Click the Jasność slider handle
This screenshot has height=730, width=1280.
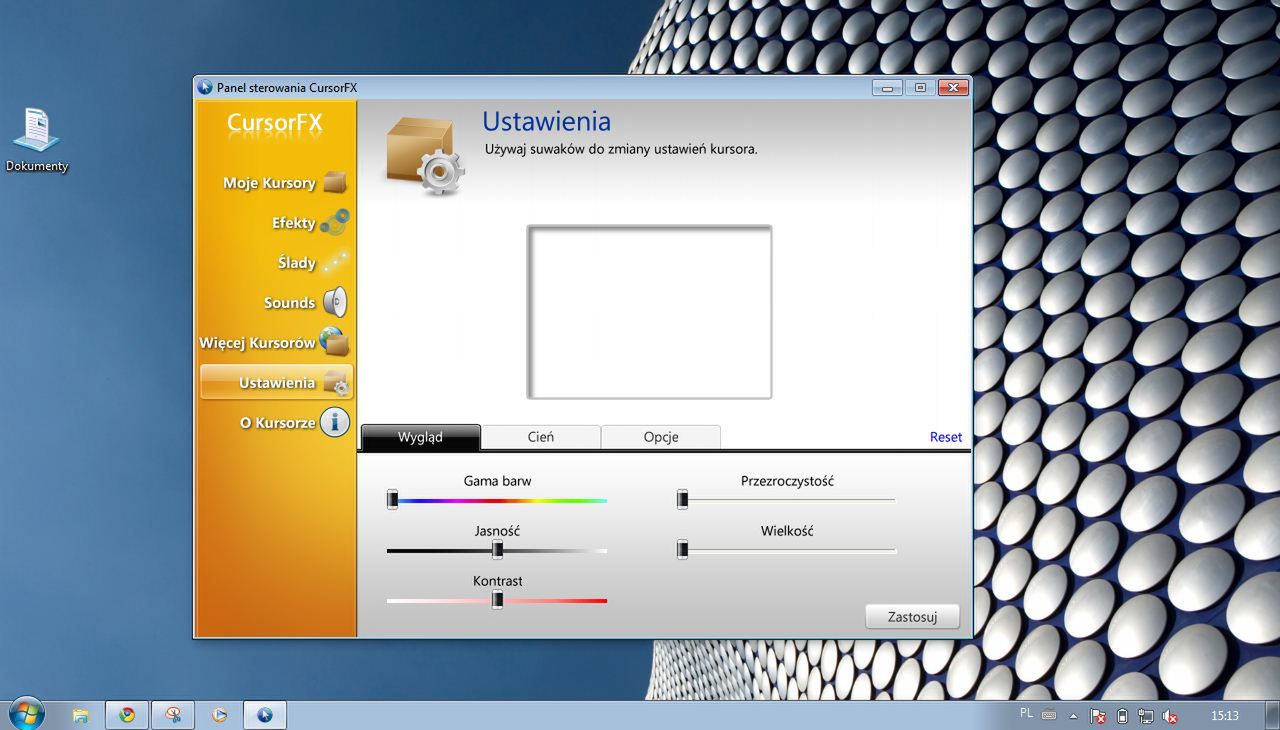[x=497, y=549]
